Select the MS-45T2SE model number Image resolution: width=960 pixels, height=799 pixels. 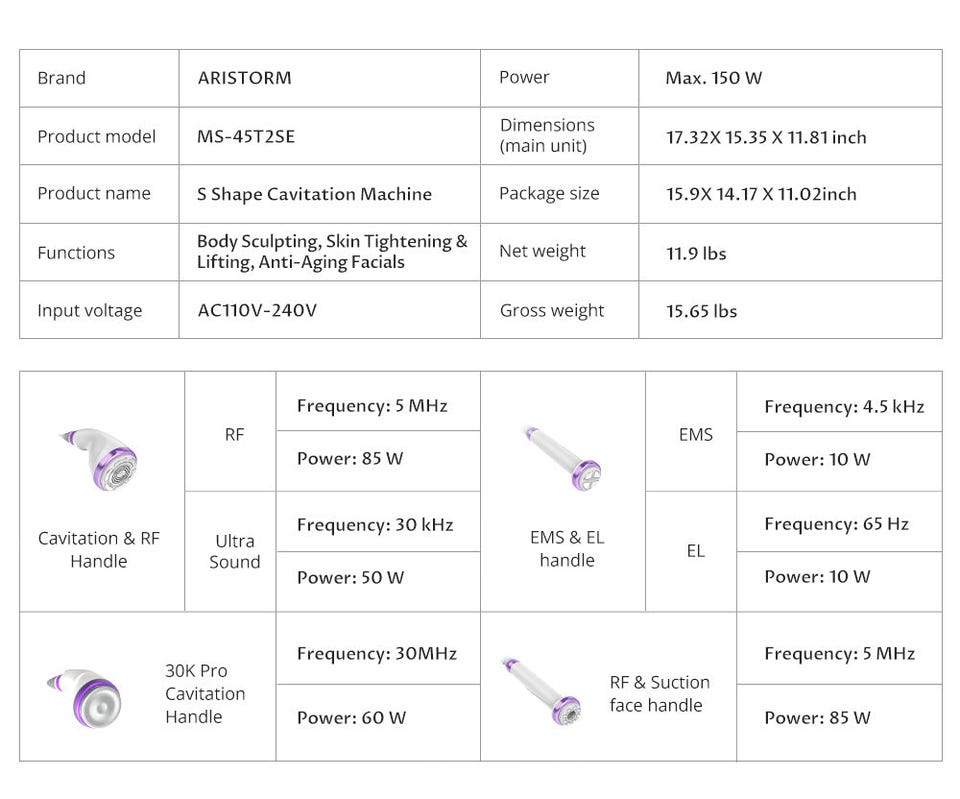point(246,136)
